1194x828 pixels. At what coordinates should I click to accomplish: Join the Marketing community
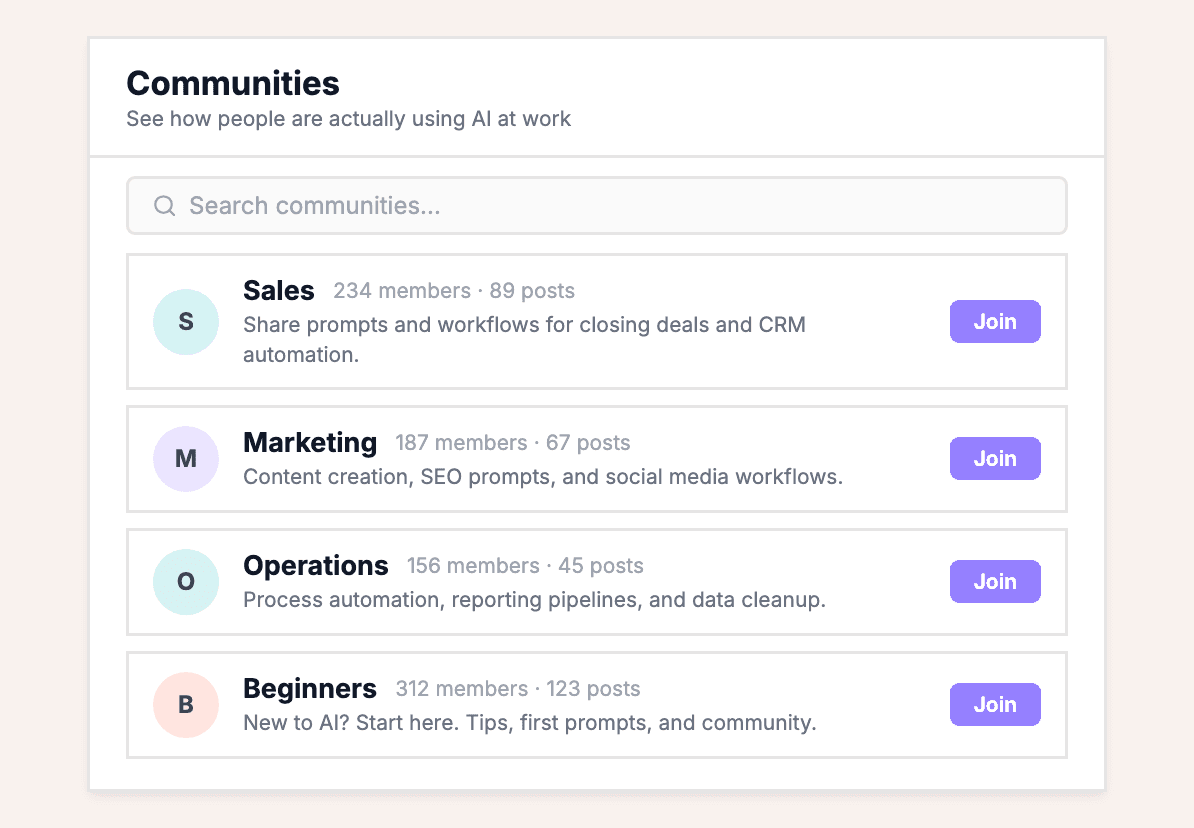[x=994, y=459]
